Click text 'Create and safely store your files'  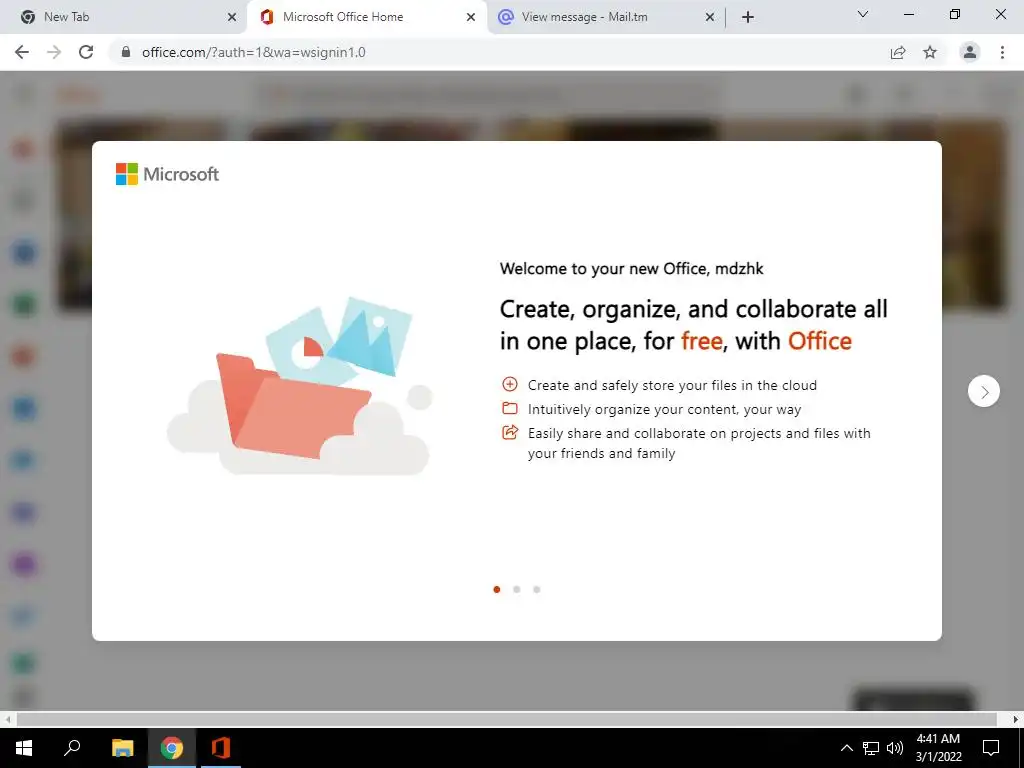(632, 385)
